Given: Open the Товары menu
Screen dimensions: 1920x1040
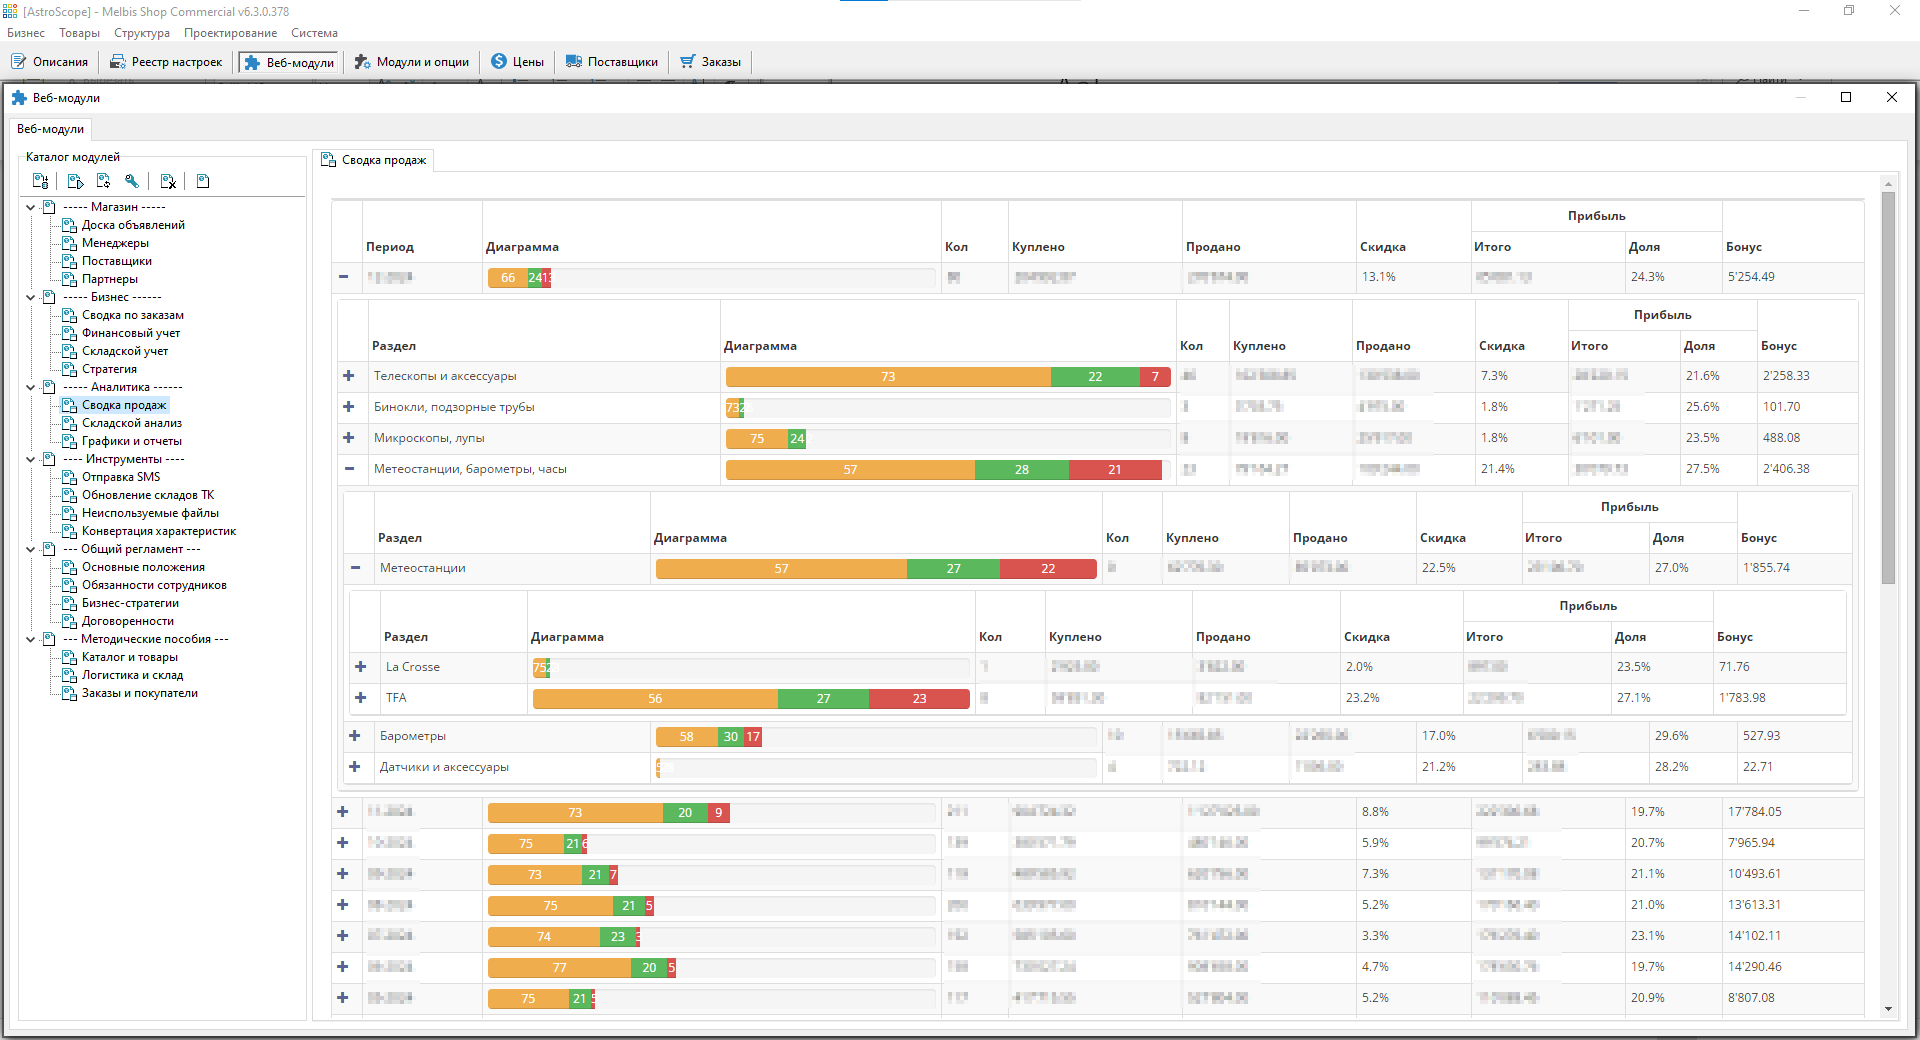Looking at the screenshot, I should point(79,33).
